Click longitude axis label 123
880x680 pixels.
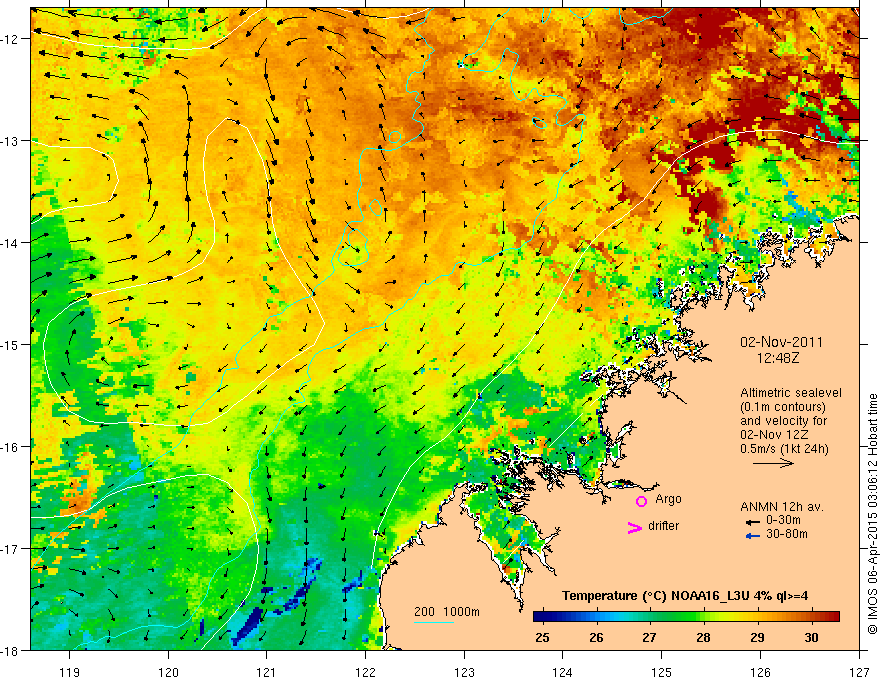[x=464, y=672]
